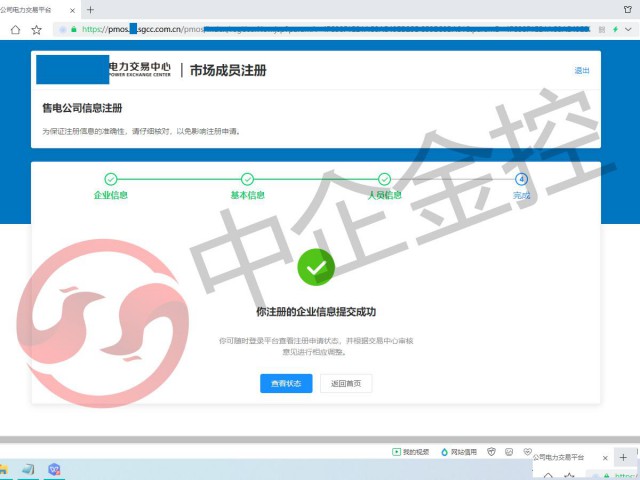The image size is (640, 480).
Task: Click the shield icon in status bar
Action: [x=491, y=452]
